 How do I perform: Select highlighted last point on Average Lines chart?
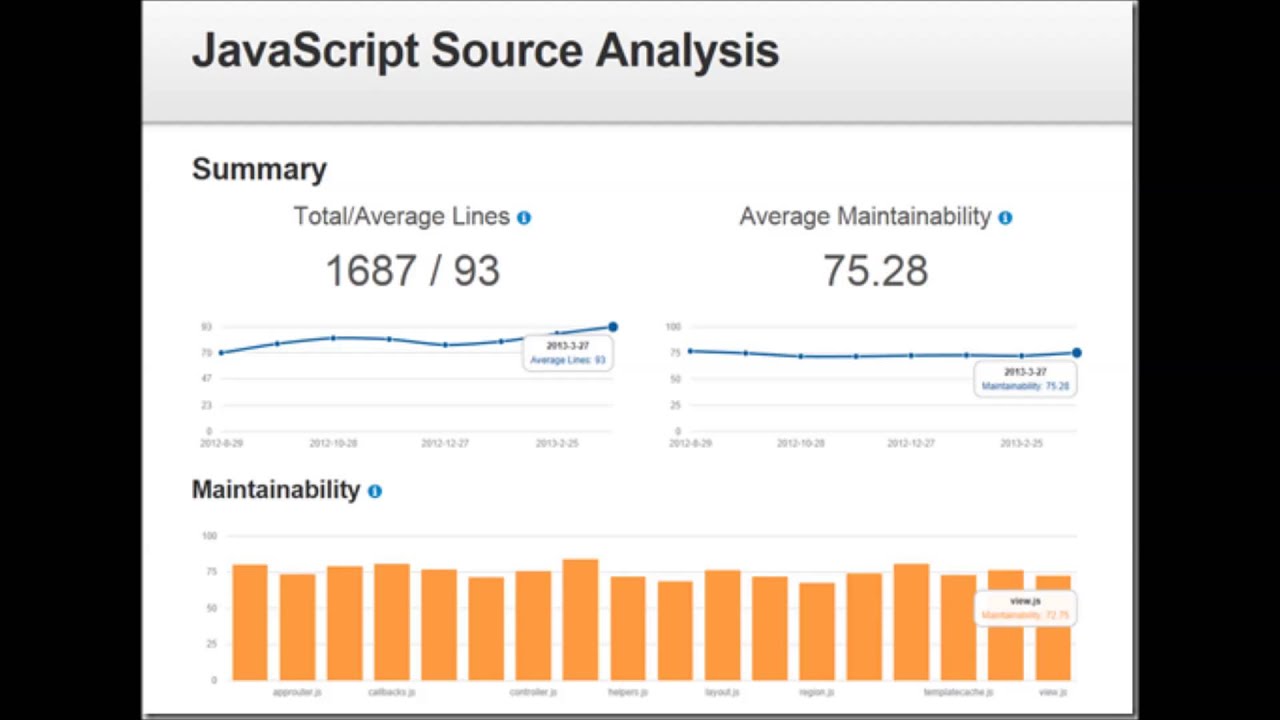(x=613, y=327)
